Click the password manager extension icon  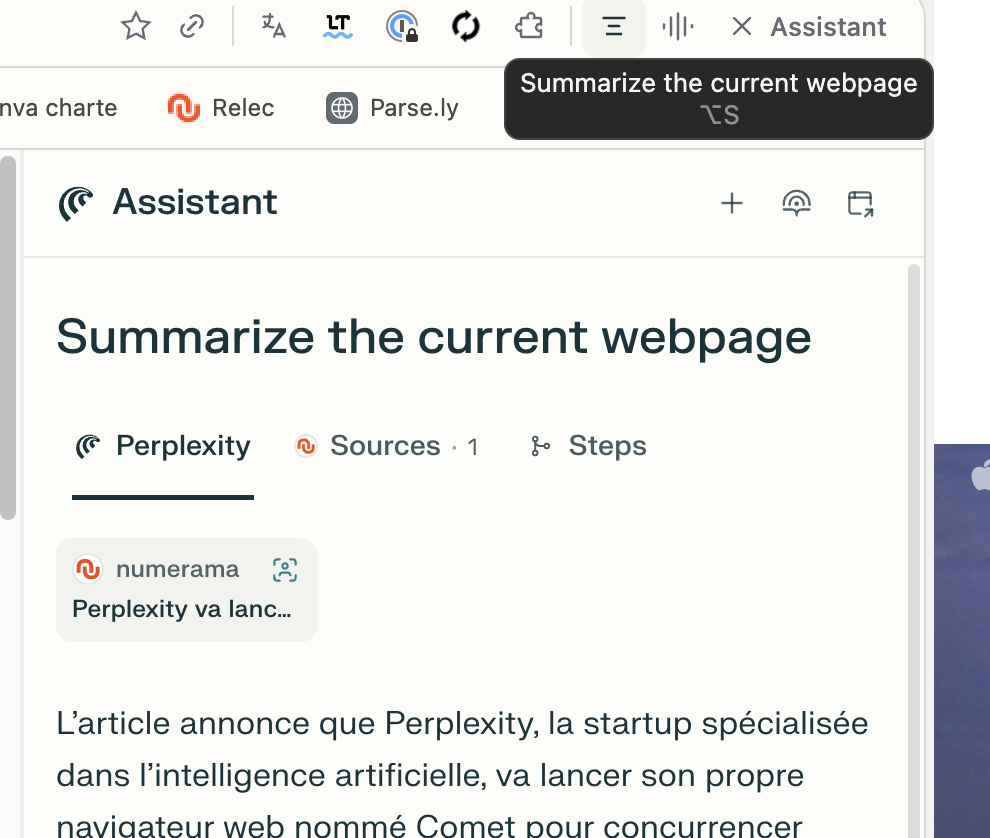click(x=402, y=27)
